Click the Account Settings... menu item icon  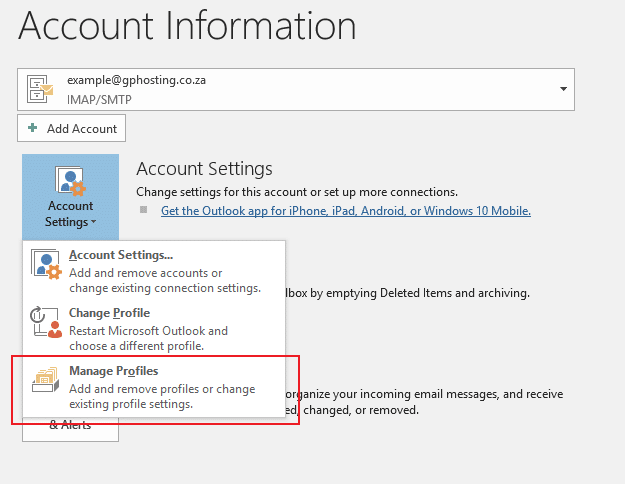pos(46,264)
